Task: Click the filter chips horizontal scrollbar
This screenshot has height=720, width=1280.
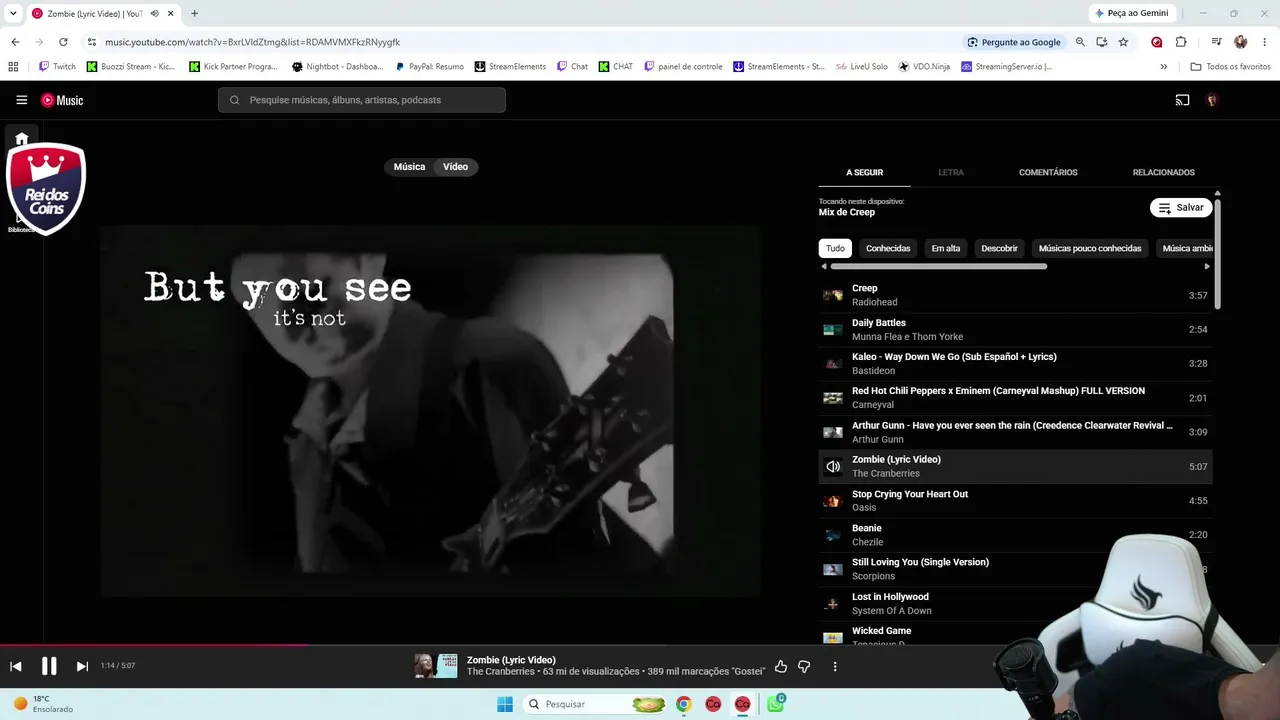Action: (939, 266)
